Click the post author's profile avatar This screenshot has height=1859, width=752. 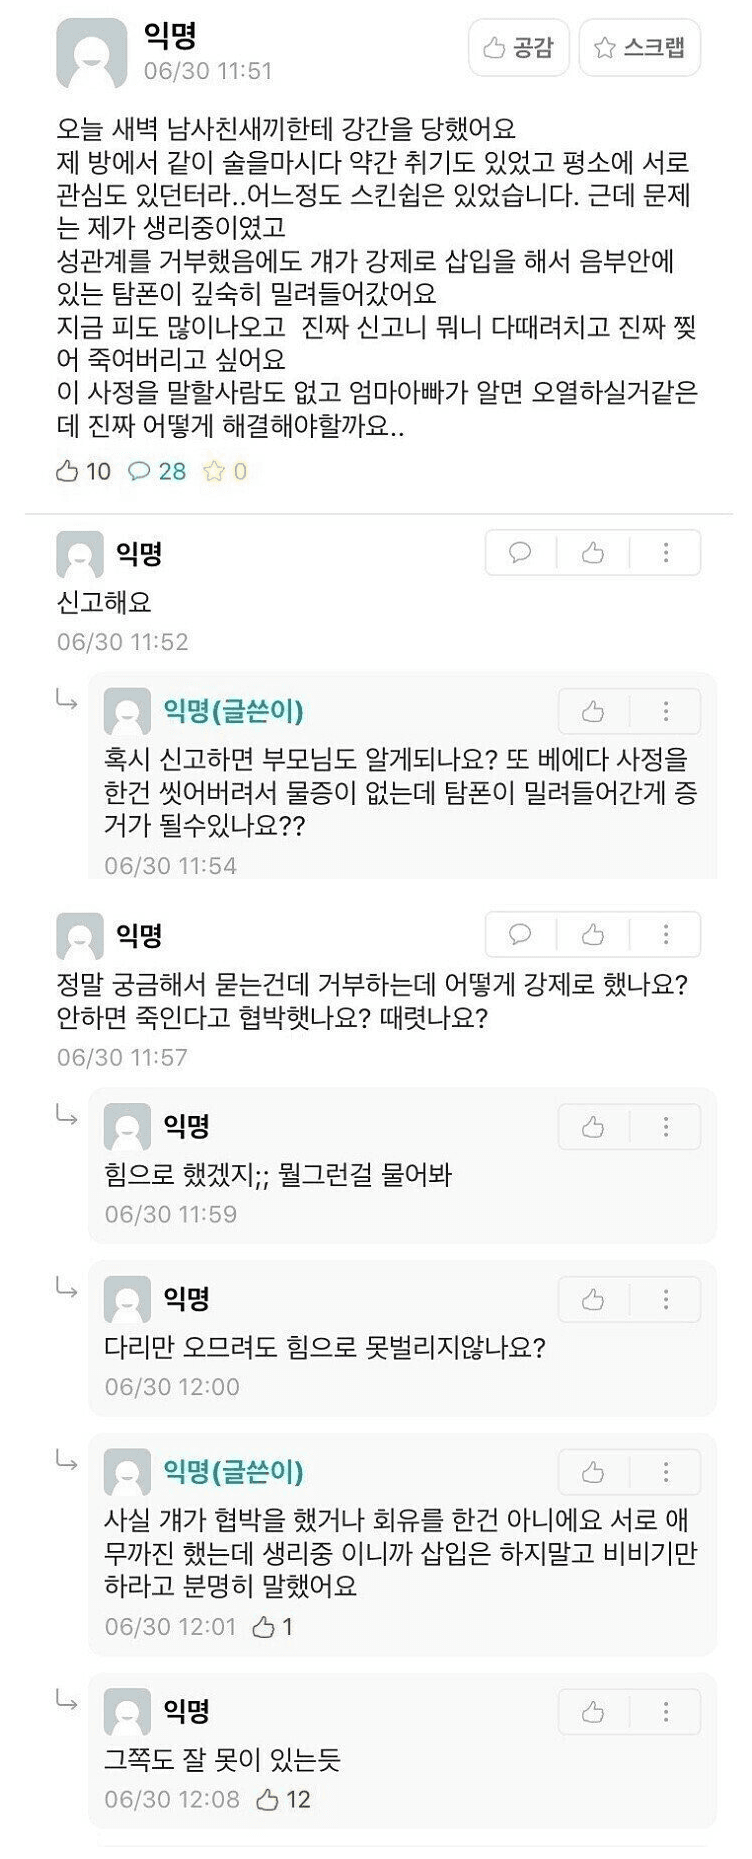(91, 53)
